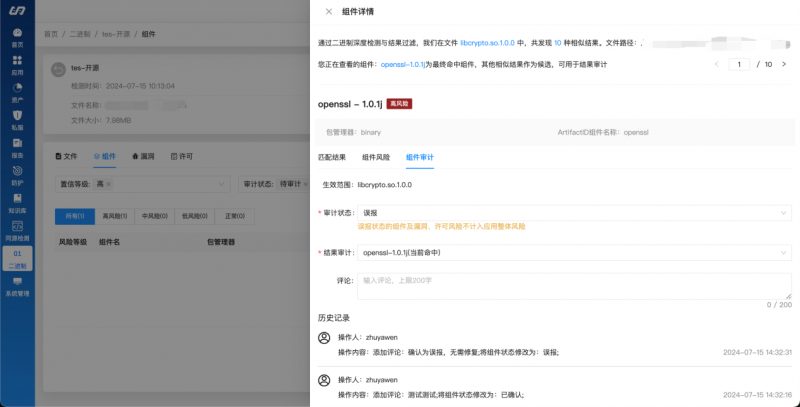Click the 组件名 column header

click(109, 242)
